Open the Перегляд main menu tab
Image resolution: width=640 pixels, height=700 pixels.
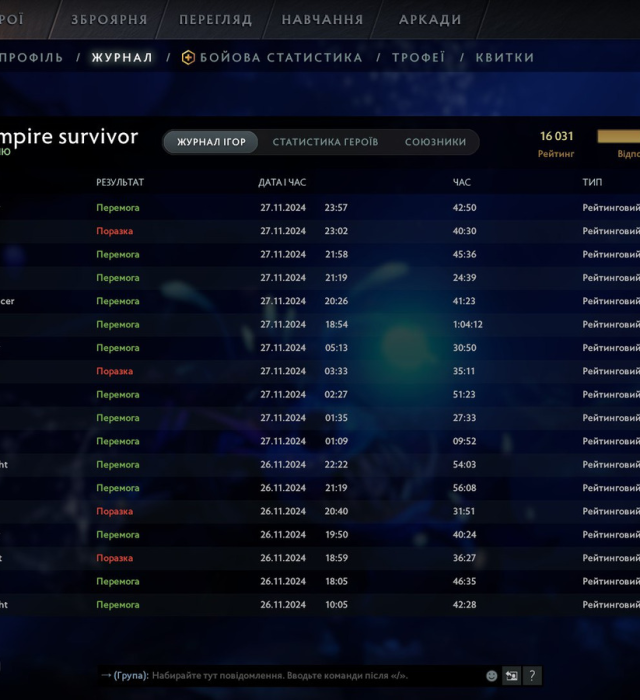[215, 20]
